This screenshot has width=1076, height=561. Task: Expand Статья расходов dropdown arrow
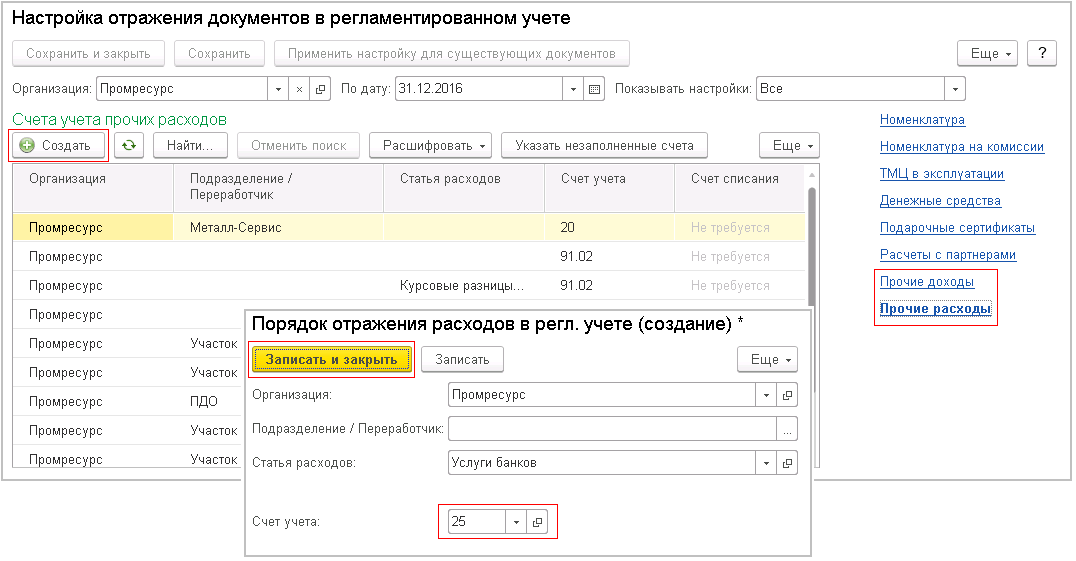[x=766, y=463]
